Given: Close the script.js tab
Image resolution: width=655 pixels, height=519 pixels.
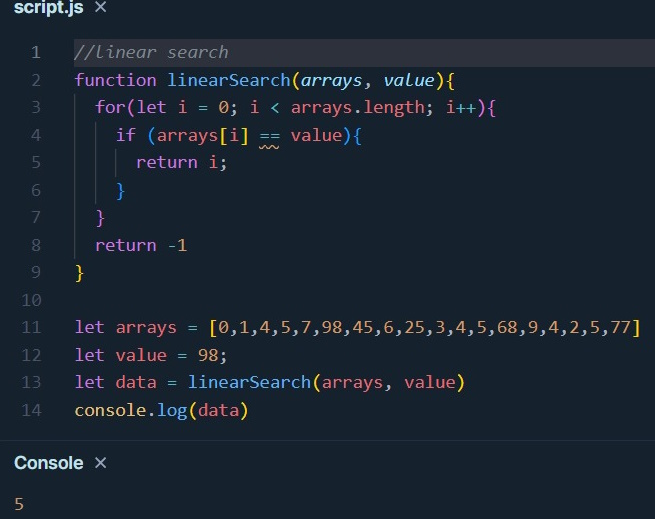Looking at the screenshot, I should coord(100,7).
